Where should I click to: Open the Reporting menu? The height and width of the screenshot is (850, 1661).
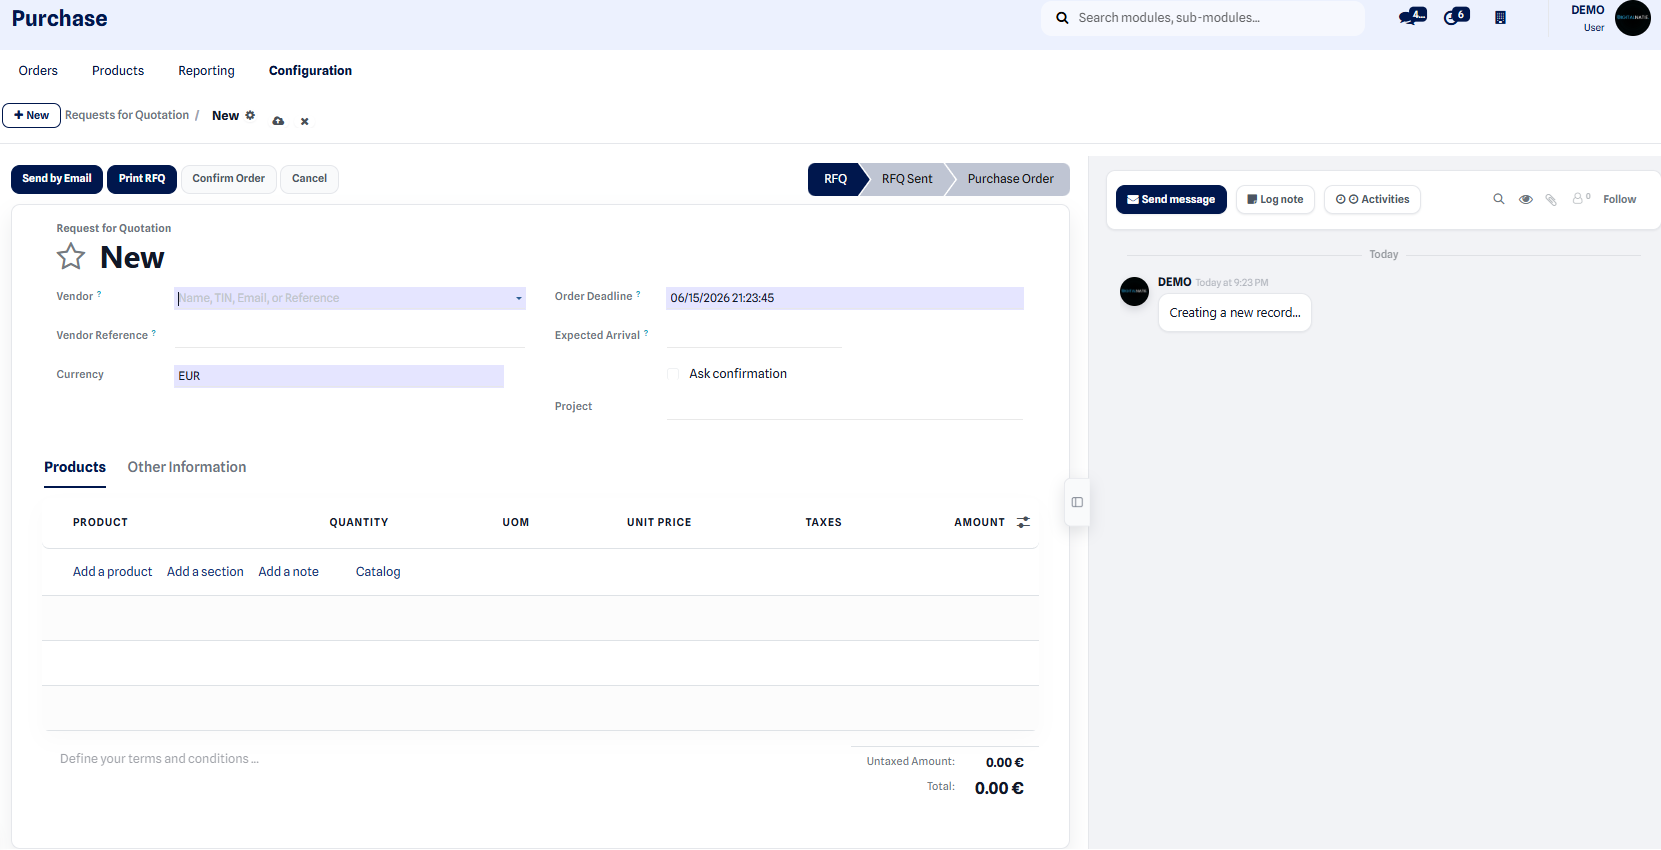[206, 71]
